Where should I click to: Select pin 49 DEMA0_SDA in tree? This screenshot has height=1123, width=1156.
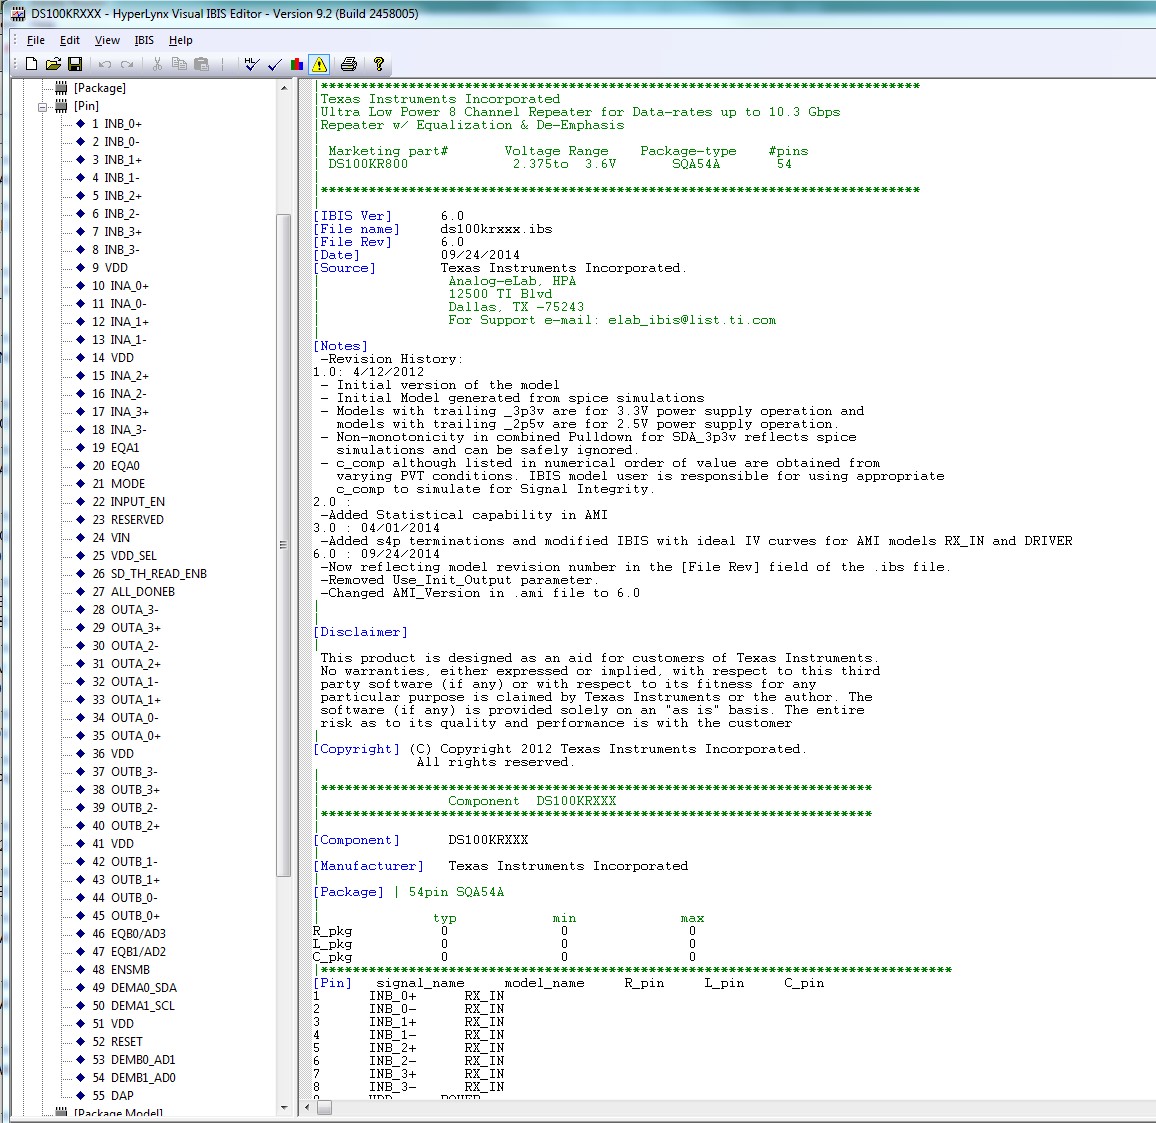134,988
